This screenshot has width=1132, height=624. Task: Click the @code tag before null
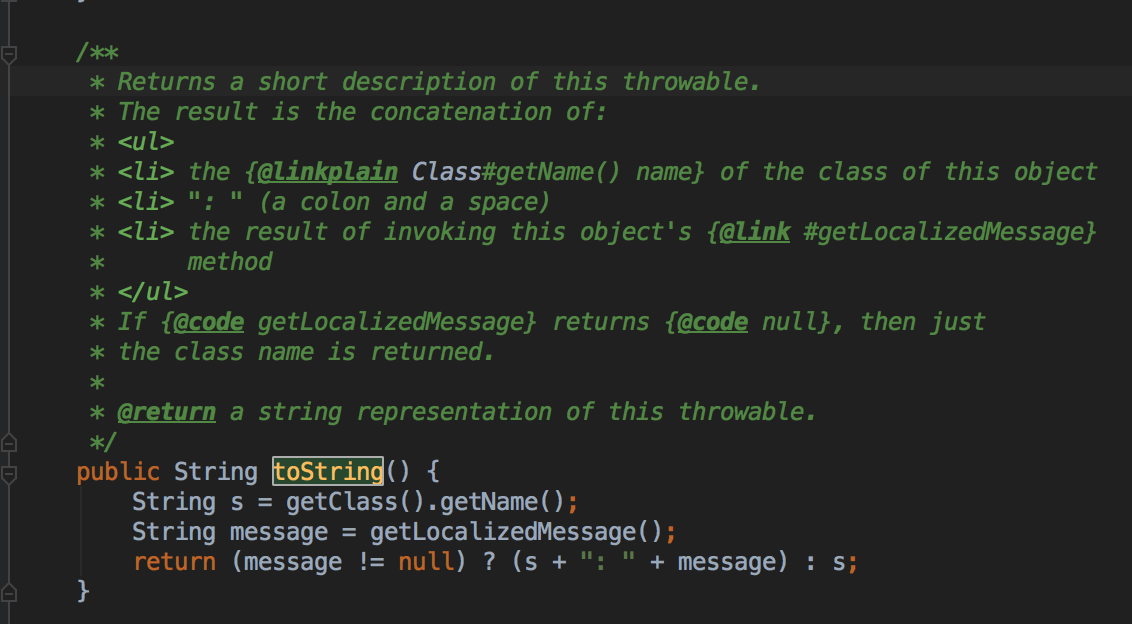coord(712,322)
